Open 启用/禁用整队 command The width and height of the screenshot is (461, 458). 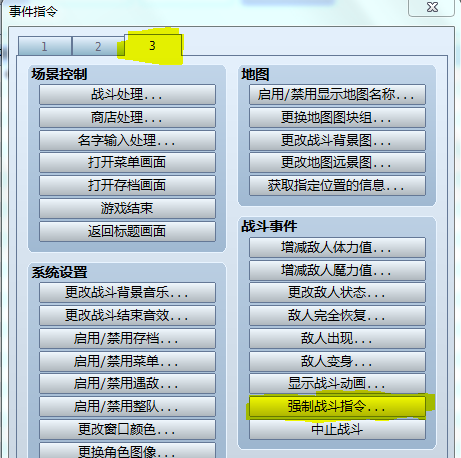pos(127,406)
